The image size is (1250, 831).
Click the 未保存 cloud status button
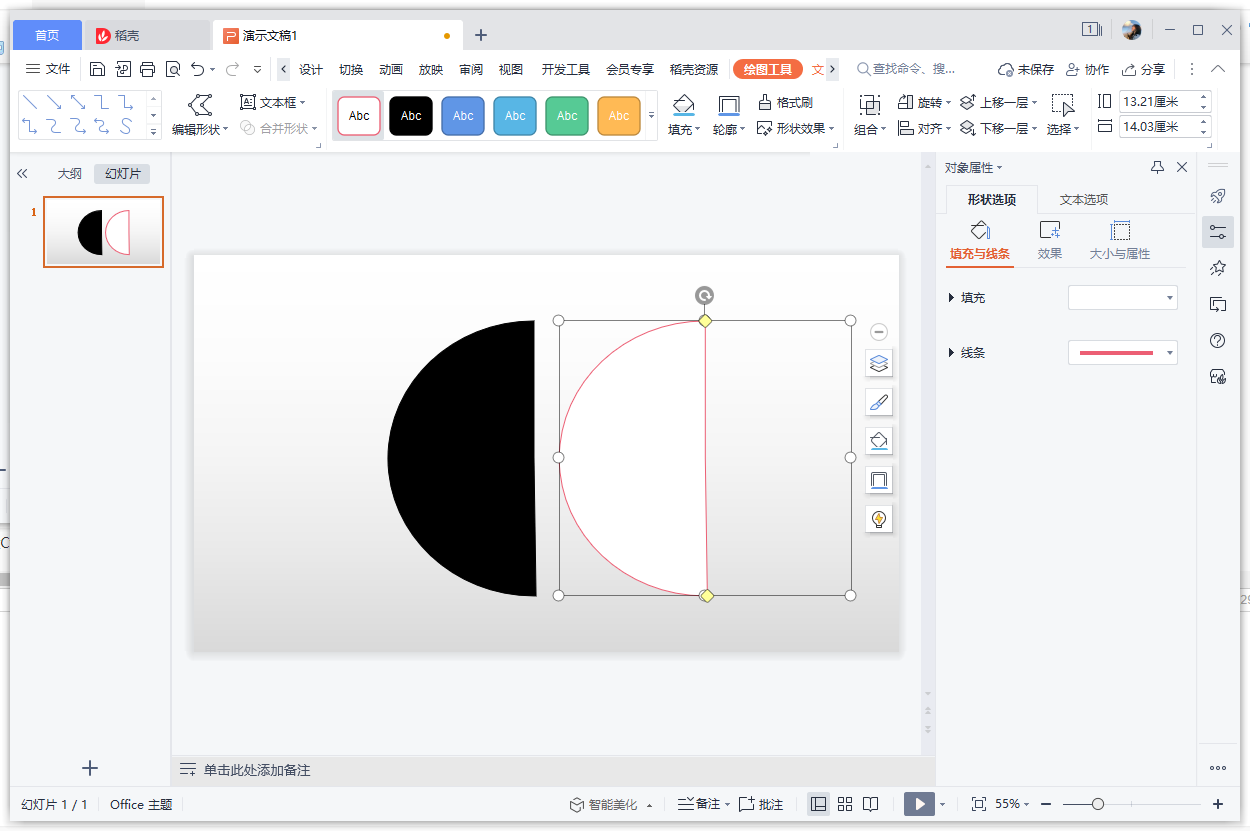(x=1026, y=69)
